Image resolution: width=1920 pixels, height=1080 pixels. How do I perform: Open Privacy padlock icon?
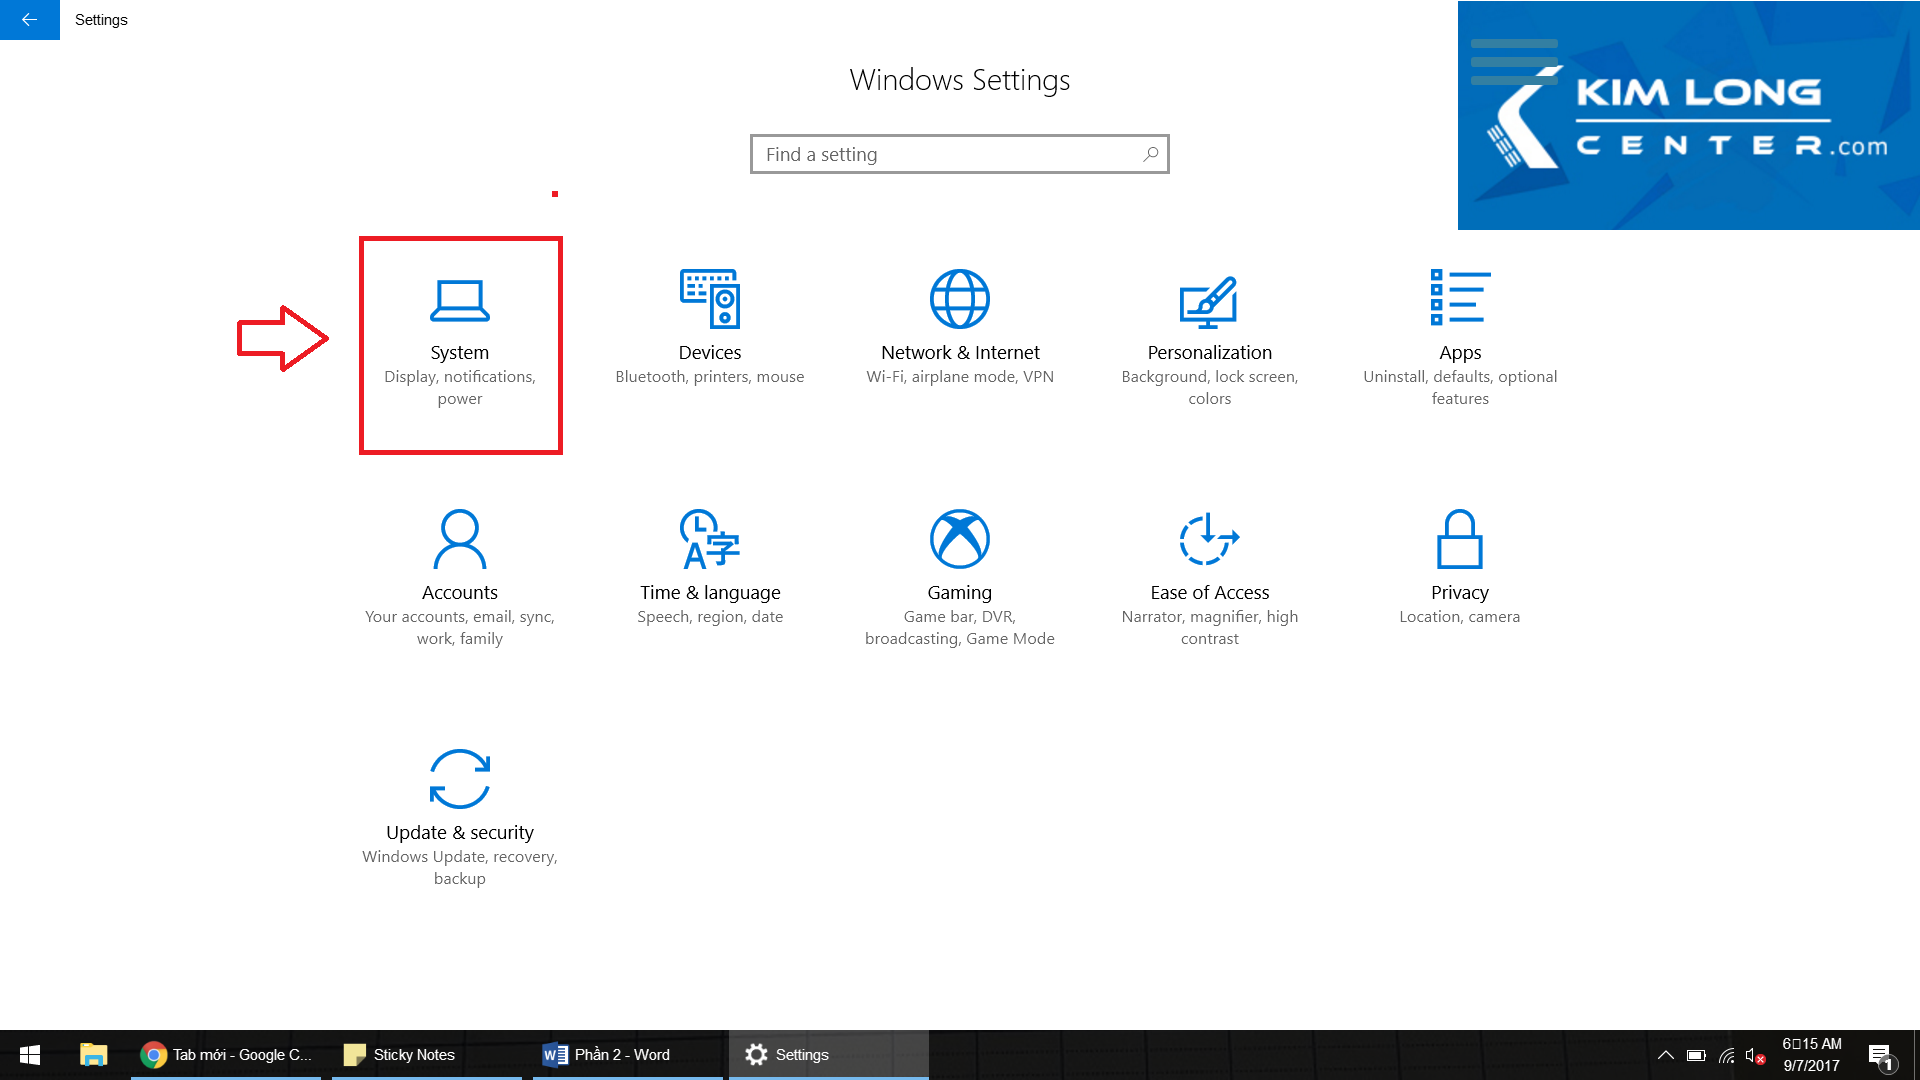coord(1460,539)
